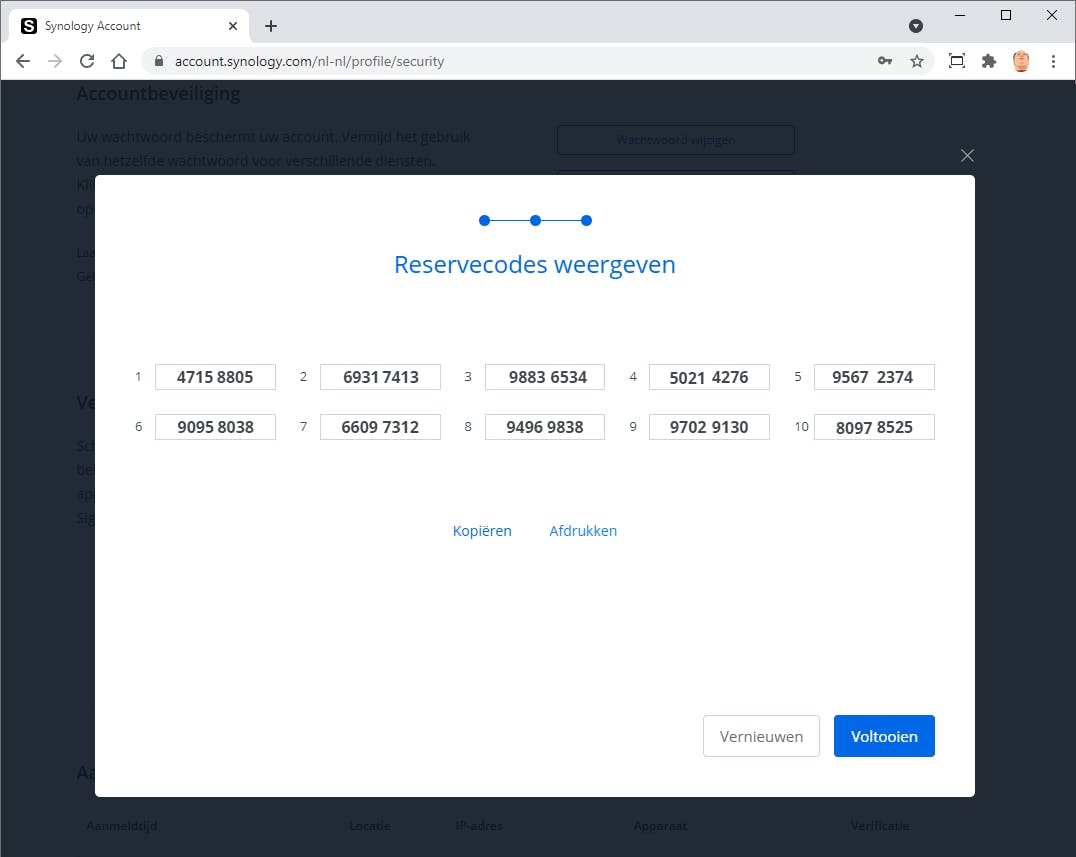Minimize the Chrome window
This screenshot has height=857, width=1076.
point(960,15)
